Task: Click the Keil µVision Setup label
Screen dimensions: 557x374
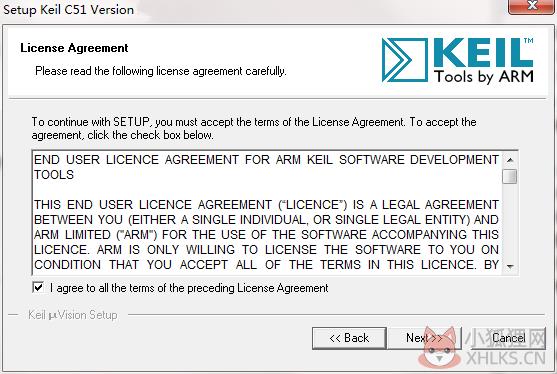Action: (x=72, y=315)
